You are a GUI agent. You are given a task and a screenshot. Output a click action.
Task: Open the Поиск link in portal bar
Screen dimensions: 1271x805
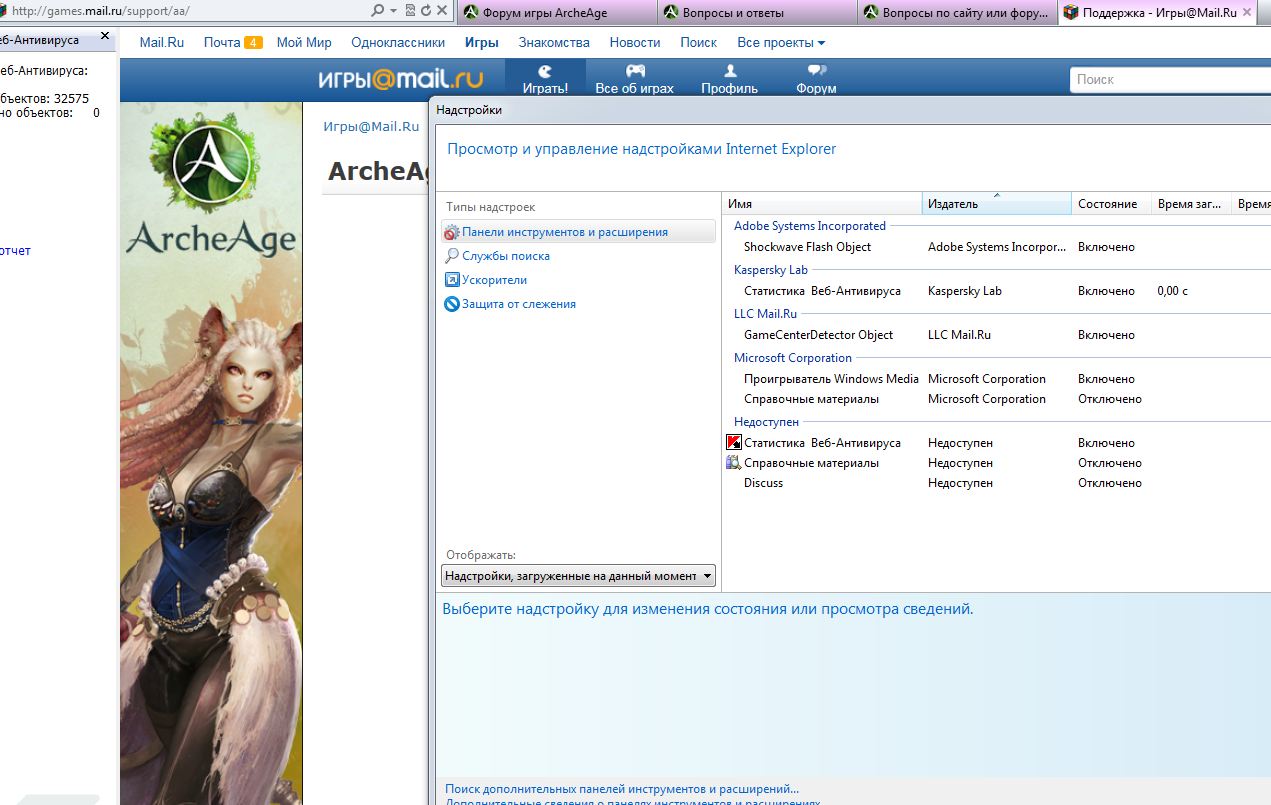[698, 43]
